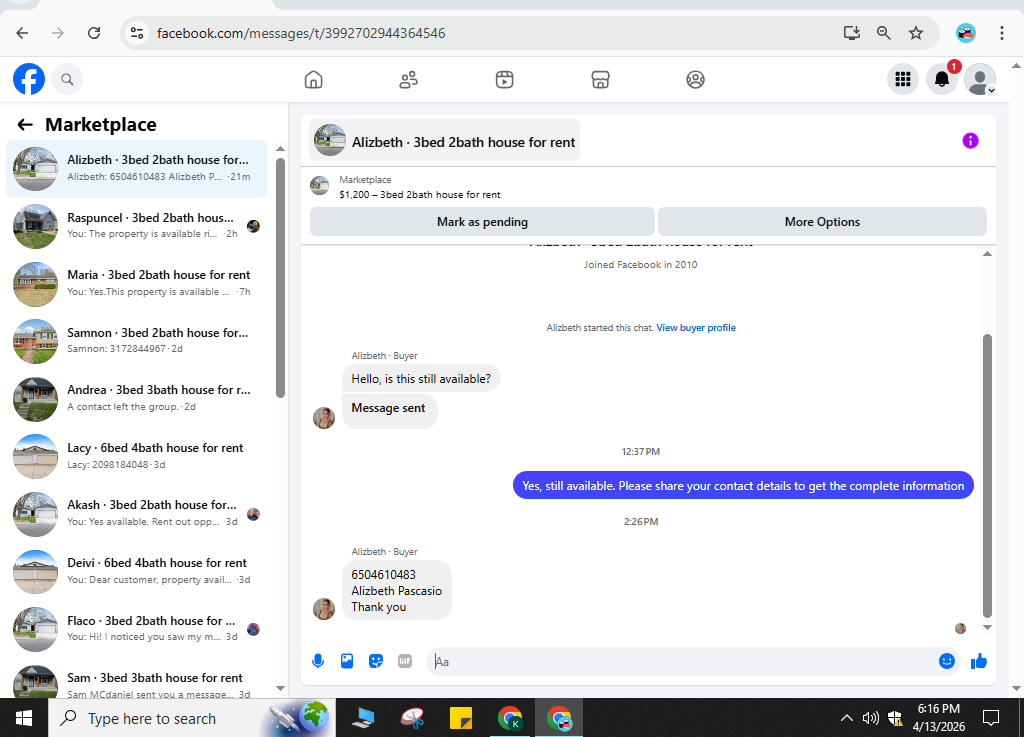Click the browser back arrow
The height and width of the screenshot is (737, 1024).
pos(22,33)
